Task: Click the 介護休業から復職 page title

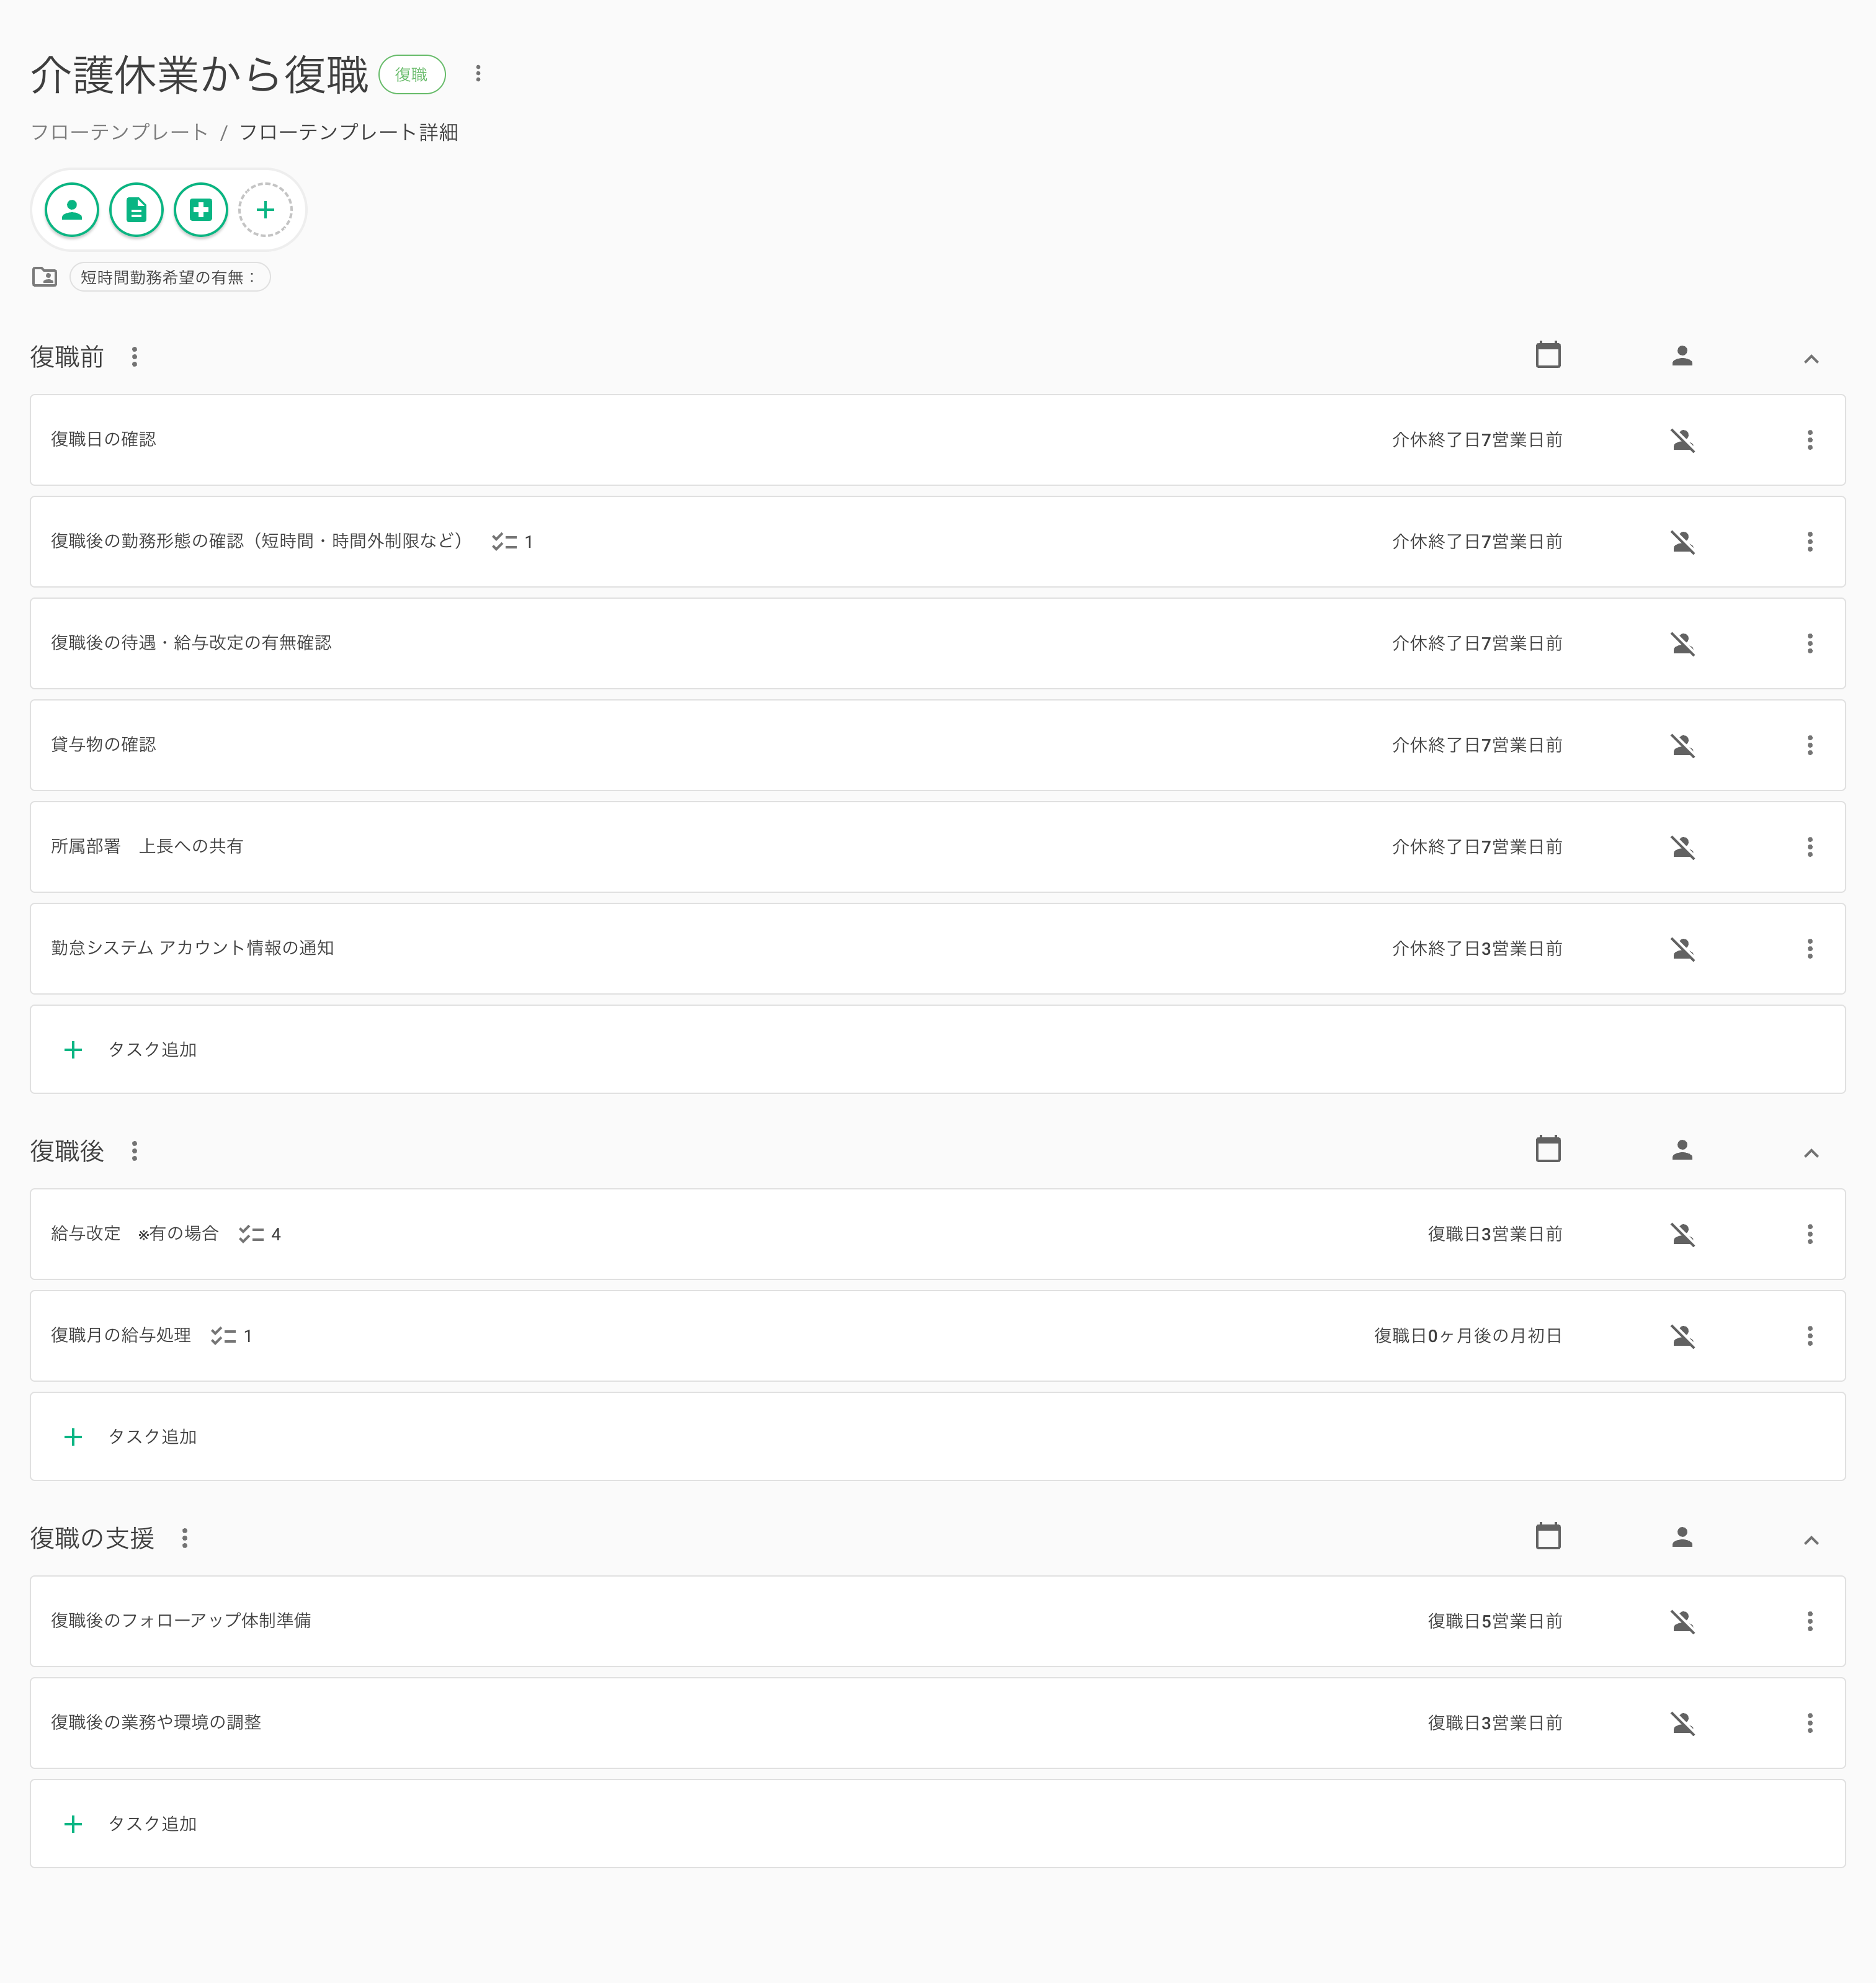Action: (200, 75)
